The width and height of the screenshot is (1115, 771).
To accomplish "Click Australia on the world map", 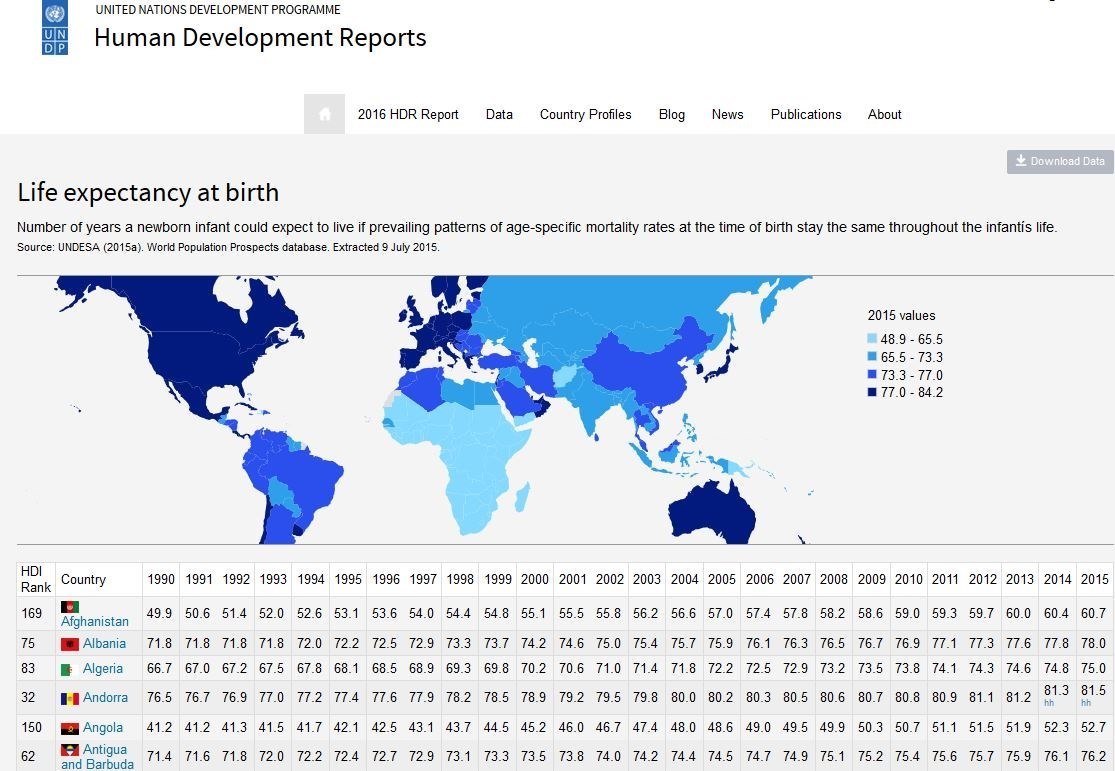I will point(708,512).
